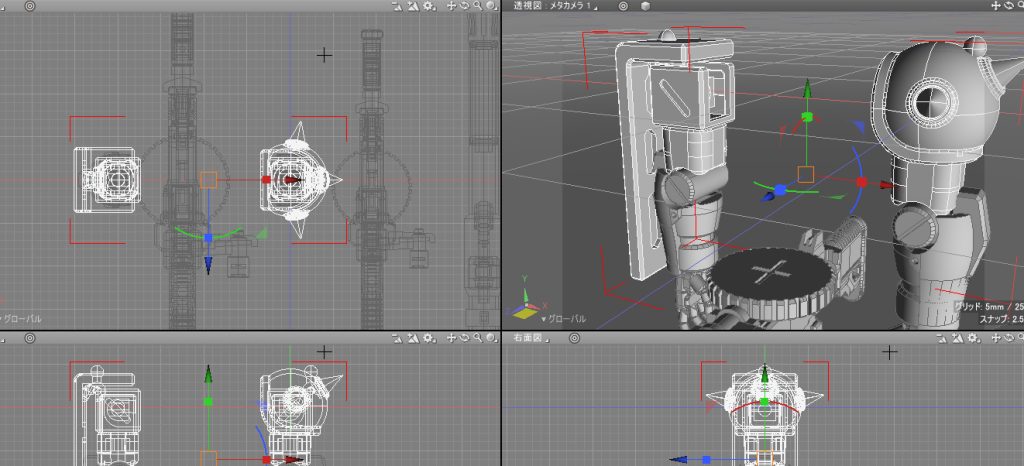The width and height of the screenshot is (1024, 466).
Task: Click orange manipulator center in perspective view
Action: point(806,174)
